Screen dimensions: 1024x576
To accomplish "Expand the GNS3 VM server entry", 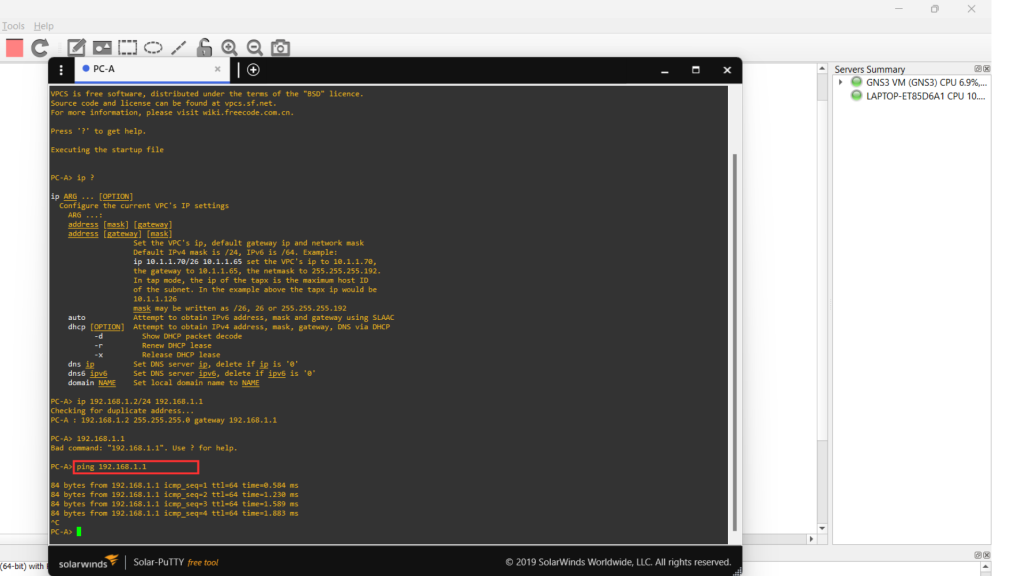I will (841, 82).
